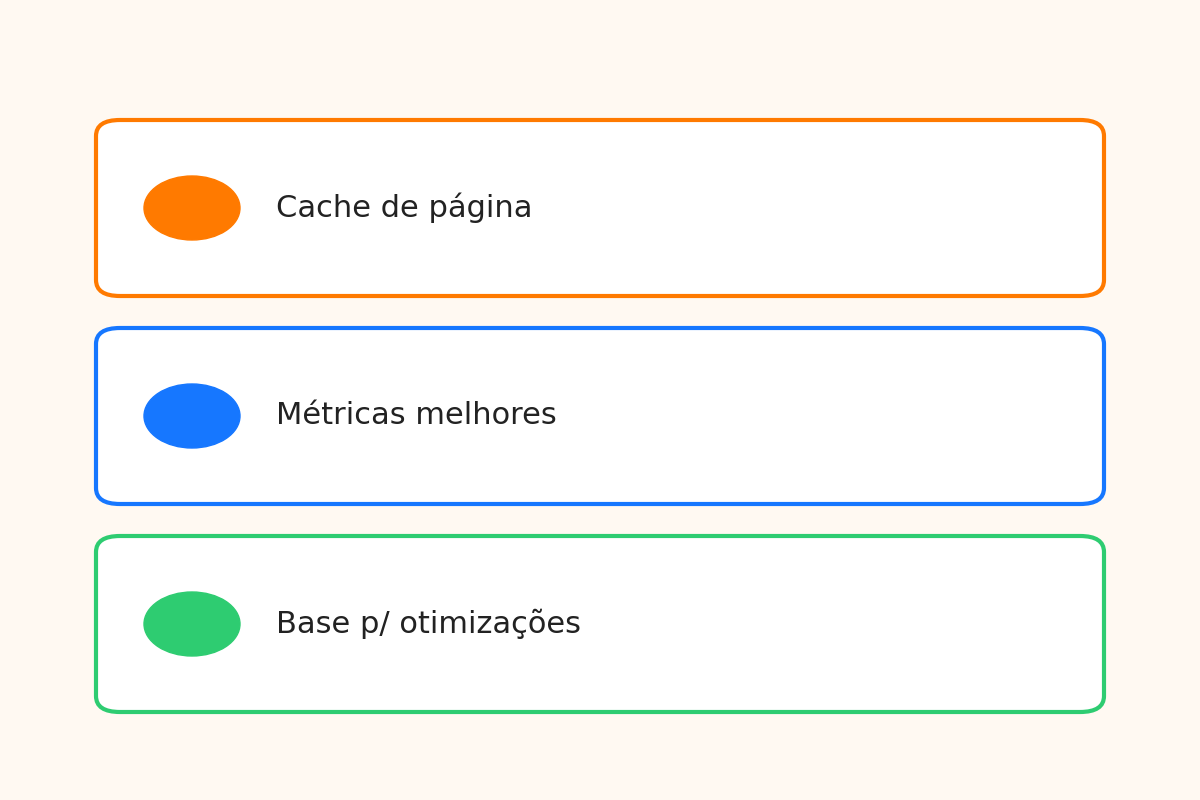Click the blue circle icon
Viewport: 1200px width, 800px height.
click(192, 416)
